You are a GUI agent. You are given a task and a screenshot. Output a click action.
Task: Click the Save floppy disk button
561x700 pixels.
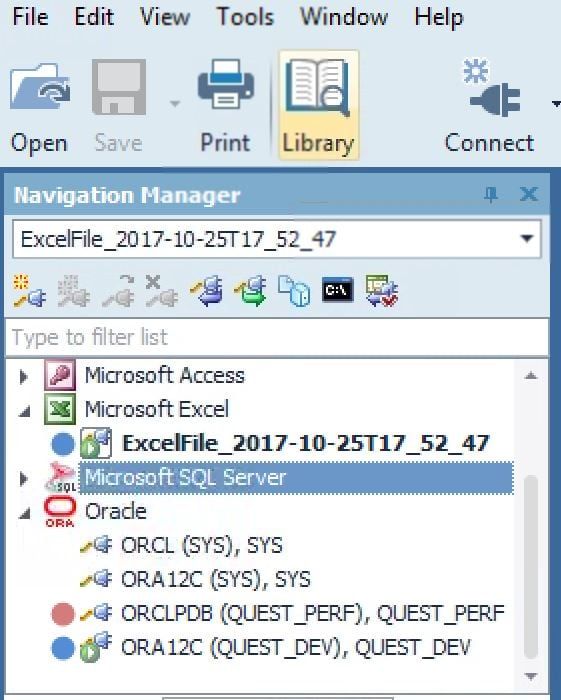pyautogui.click(x=119, y=107)
